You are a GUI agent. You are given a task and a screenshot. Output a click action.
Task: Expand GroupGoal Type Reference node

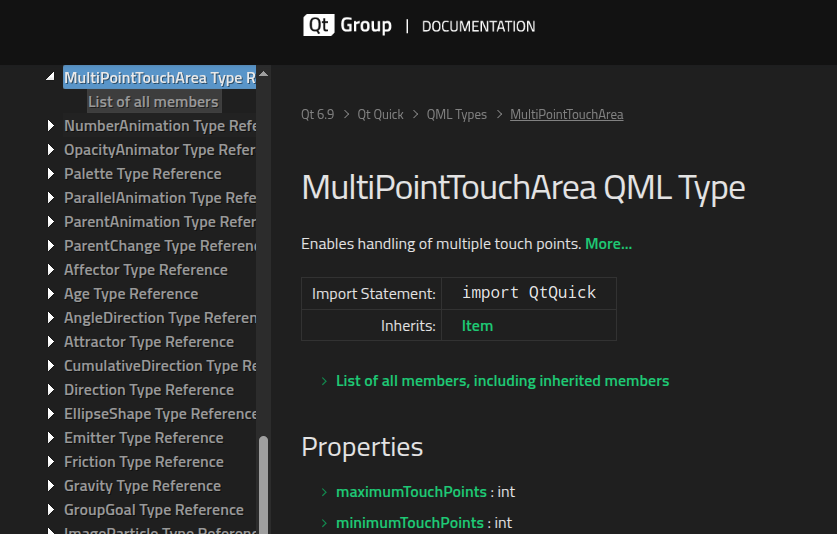tap(51, 510)
